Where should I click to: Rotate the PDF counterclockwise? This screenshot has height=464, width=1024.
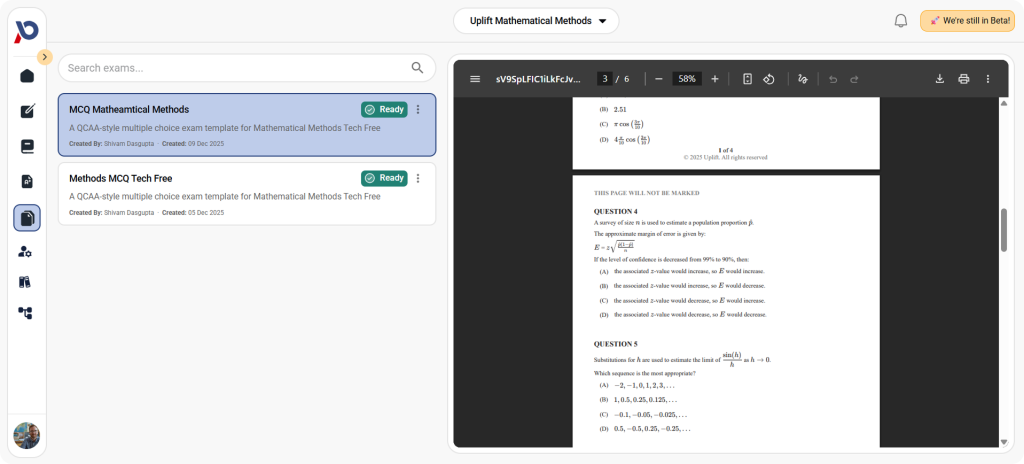(x=769, y=79)
